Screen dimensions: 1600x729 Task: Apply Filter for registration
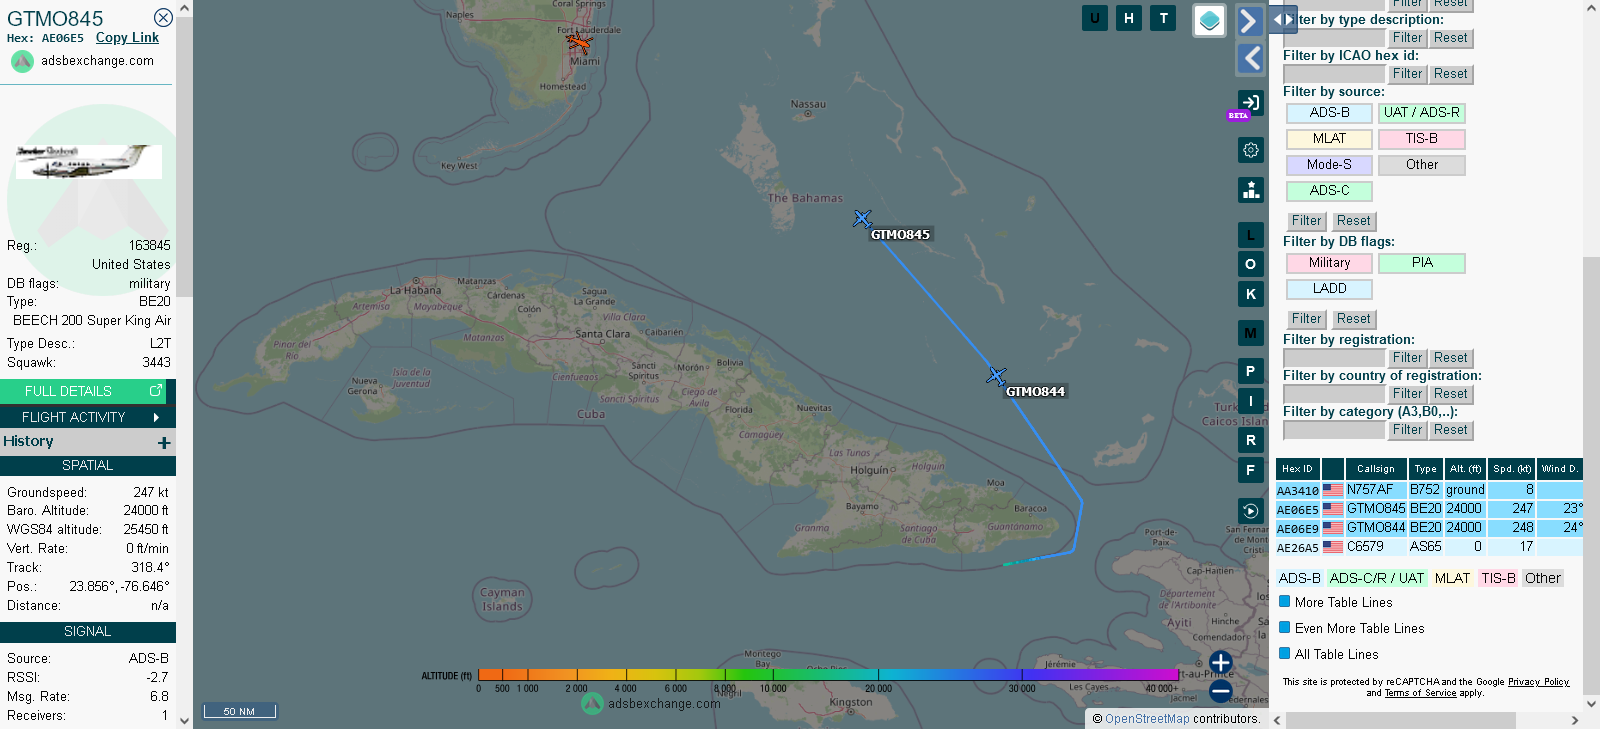[x=1407, y=358]
